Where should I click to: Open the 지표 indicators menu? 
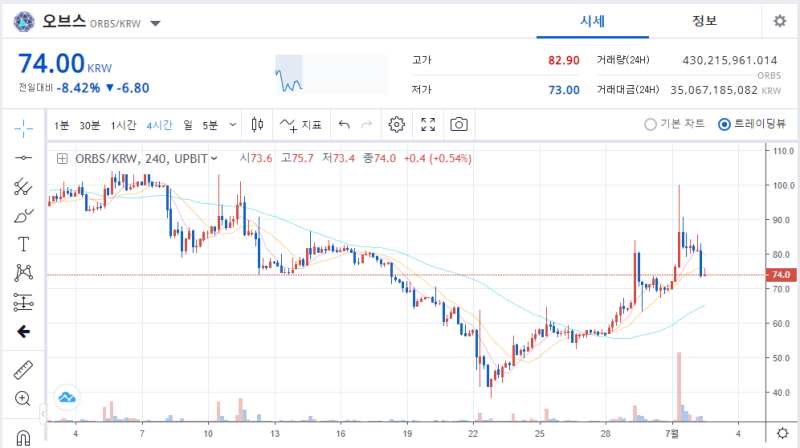tap(301, 125)
